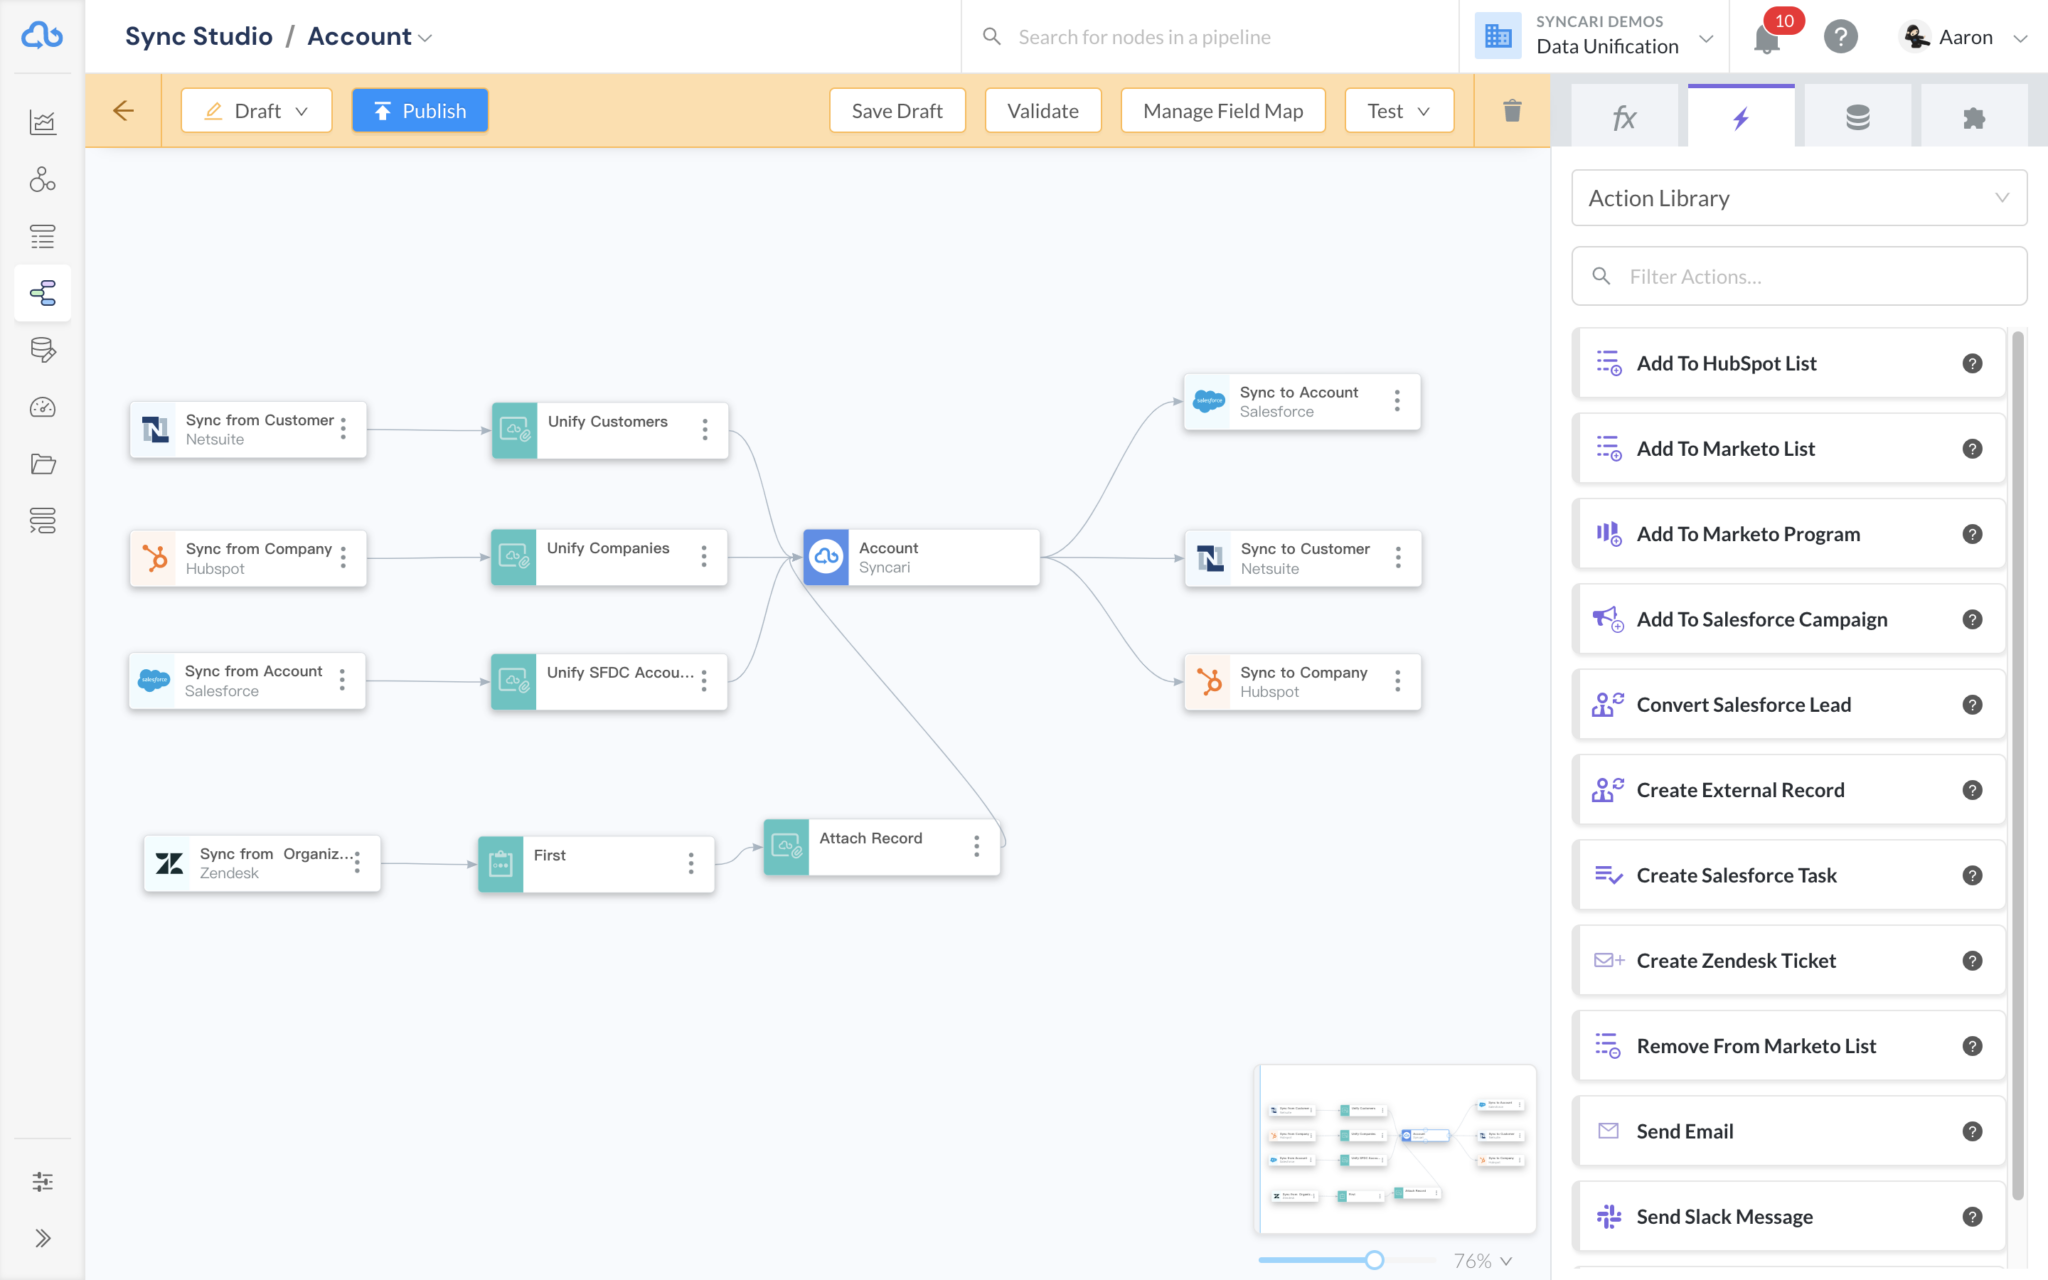
Task: Click the Syncari cloud logo
Action: (x=42, y=36)
